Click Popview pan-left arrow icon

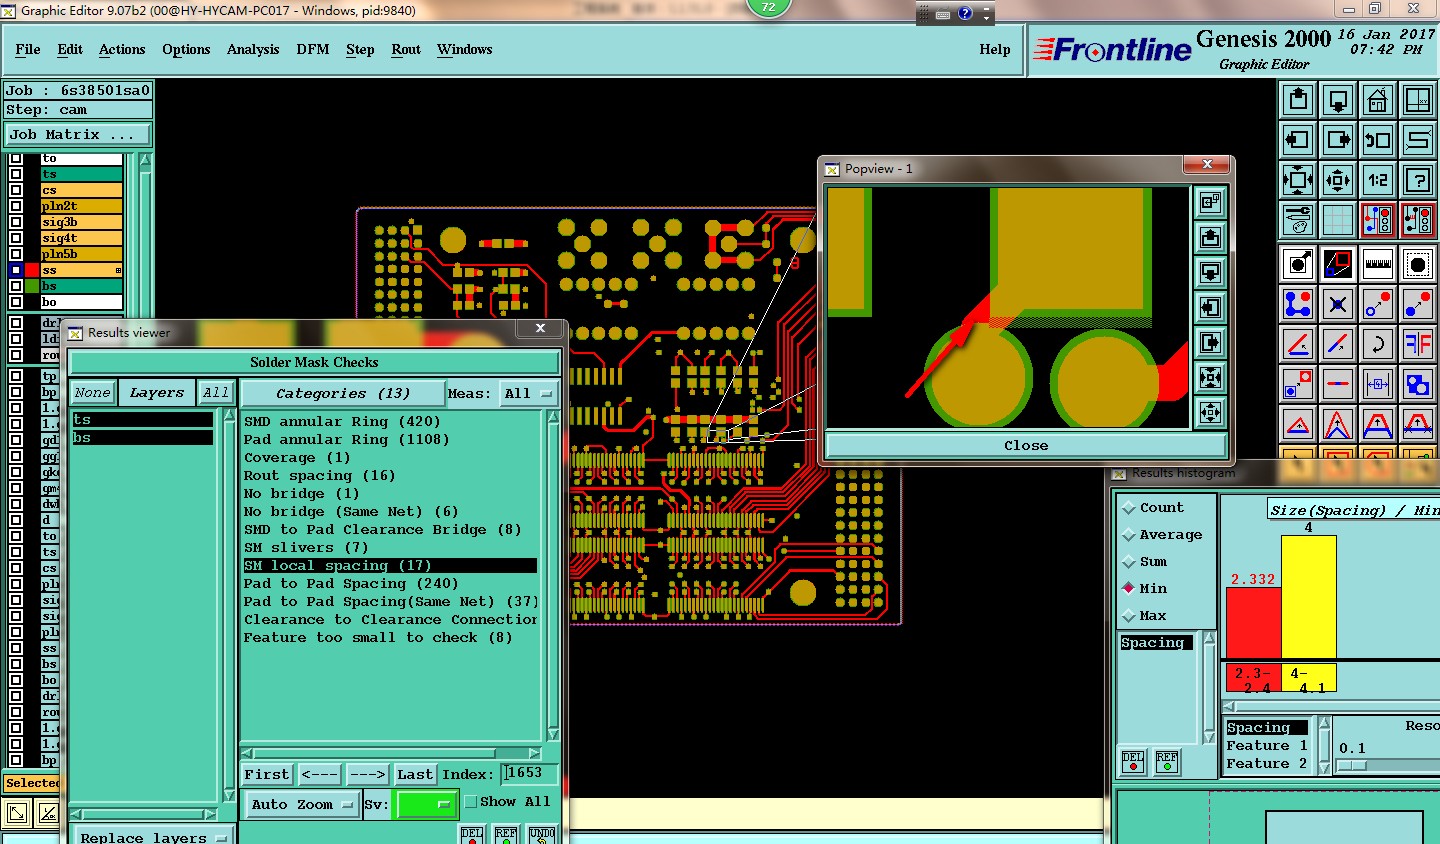pos(1210,307)
